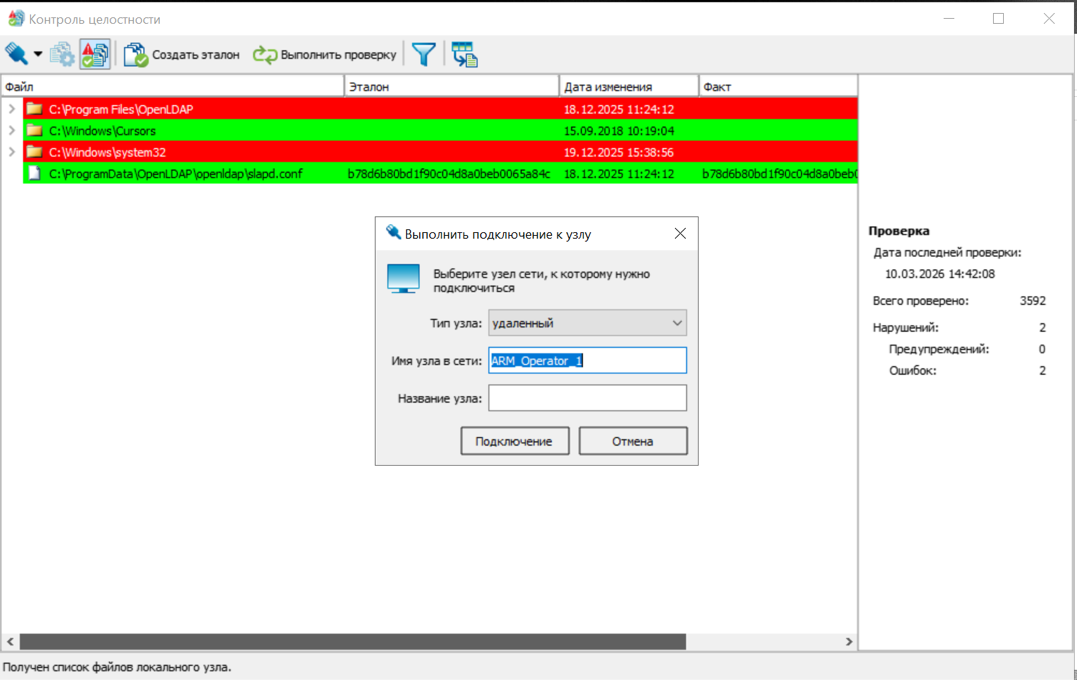Image resolution: width=1077 pixels, height=680 pixels.
Task: Click the monitor icon in the dialog
Action: pos(403,279)
